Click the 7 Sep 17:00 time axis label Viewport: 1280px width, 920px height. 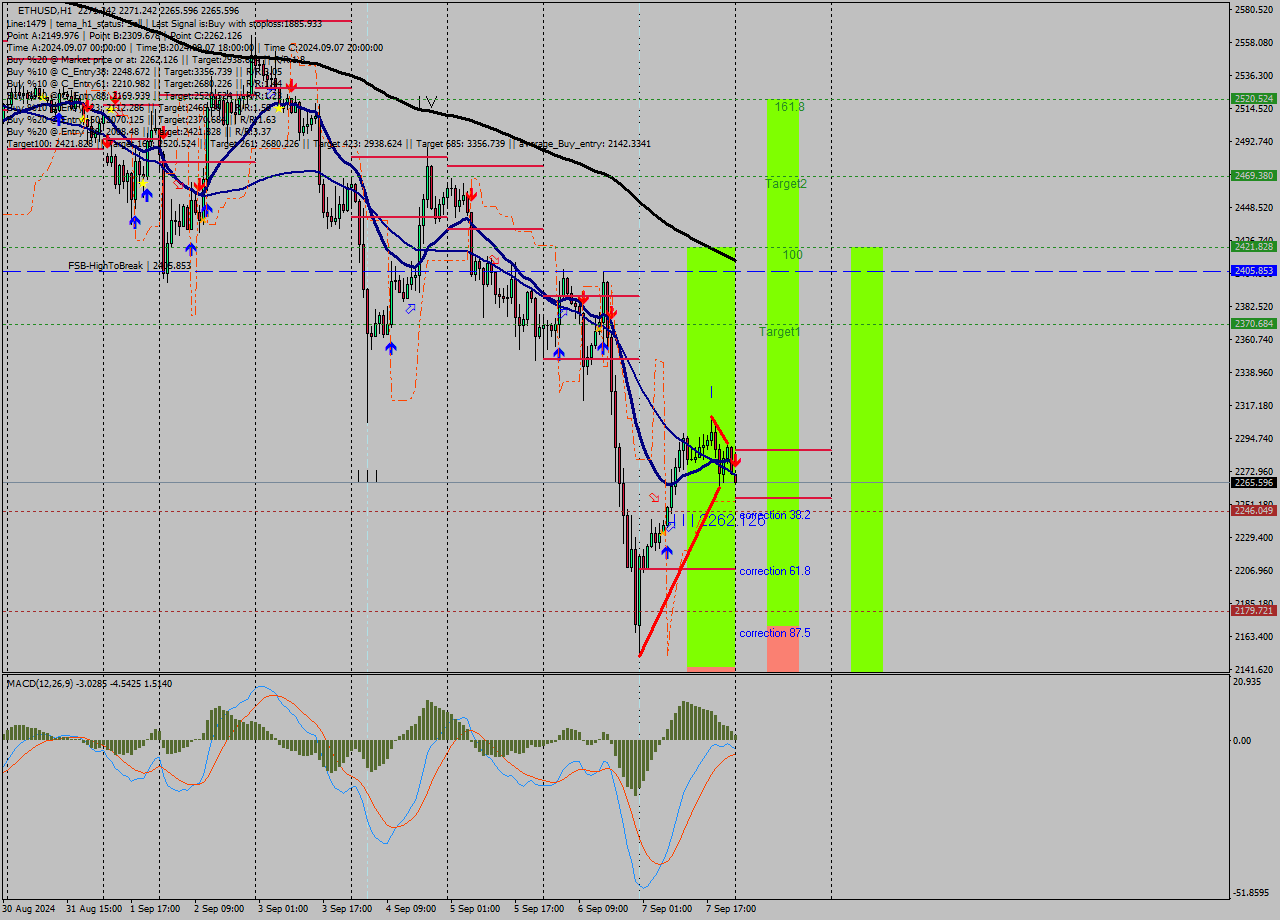(x=728, y=910)
